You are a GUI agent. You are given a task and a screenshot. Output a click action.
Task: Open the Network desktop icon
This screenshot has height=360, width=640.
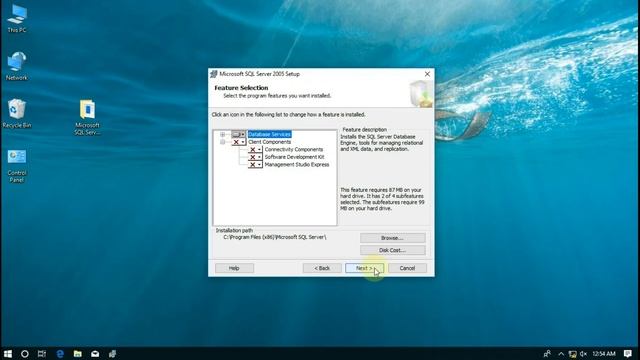17,66
